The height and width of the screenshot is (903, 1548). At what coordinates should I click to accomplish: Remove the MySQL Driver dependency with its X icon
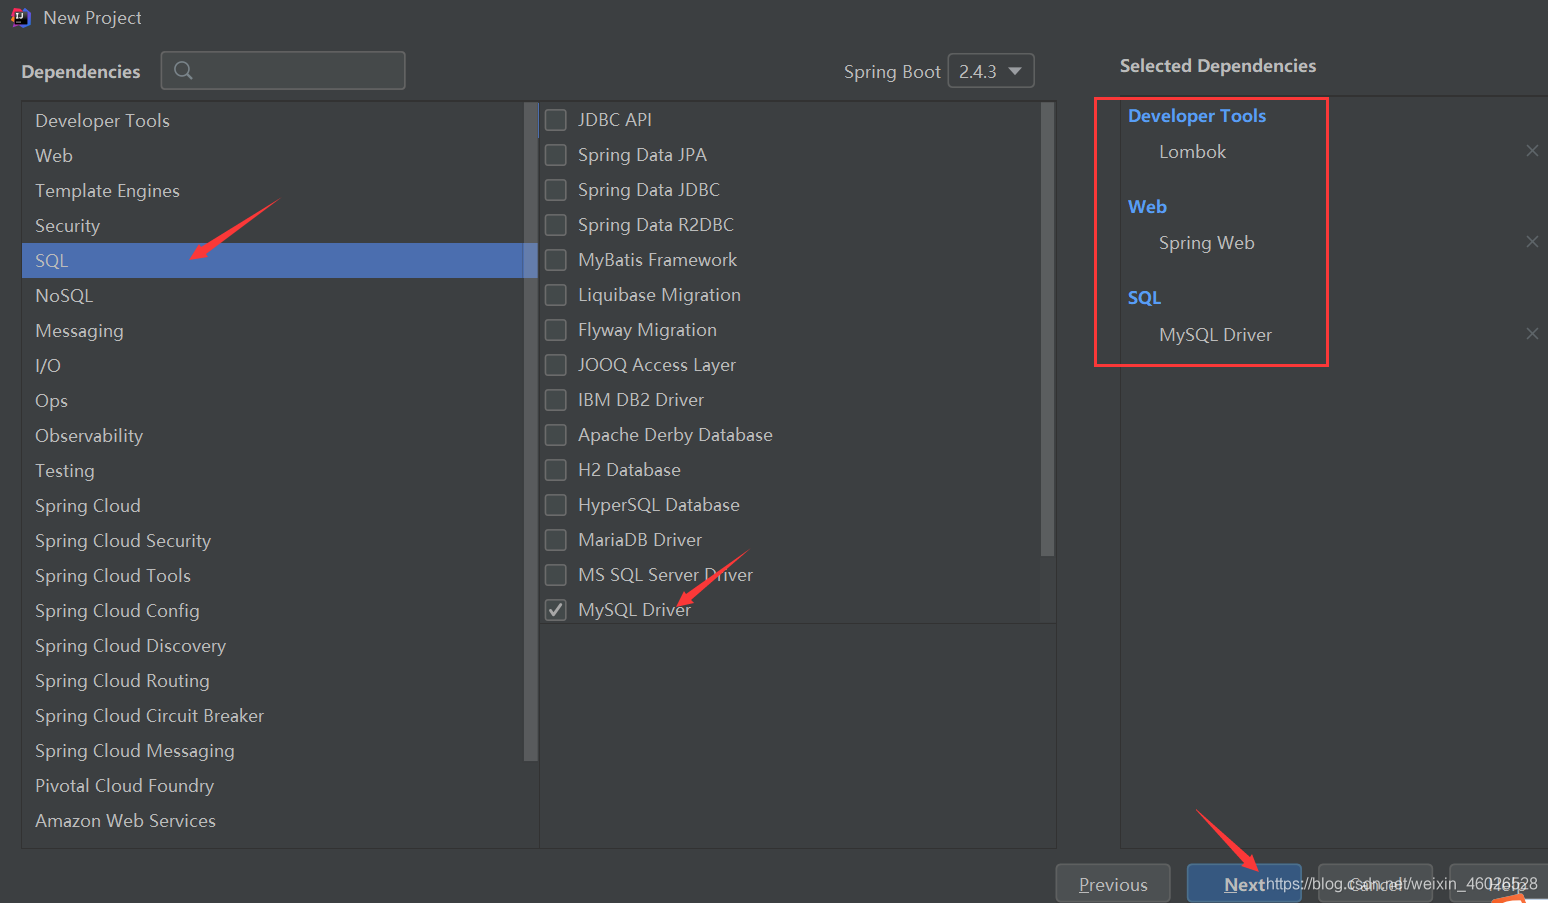coord(1532,334)
